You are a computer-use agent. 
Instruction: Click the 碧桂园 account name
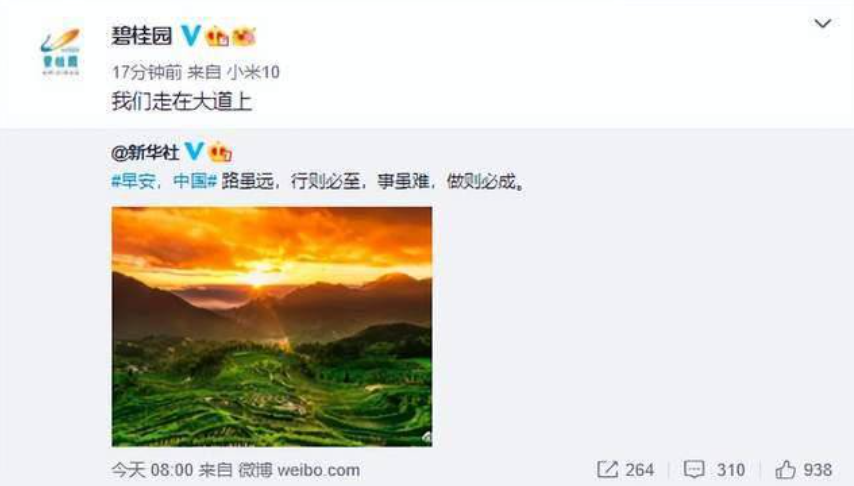tap(142, 36)
